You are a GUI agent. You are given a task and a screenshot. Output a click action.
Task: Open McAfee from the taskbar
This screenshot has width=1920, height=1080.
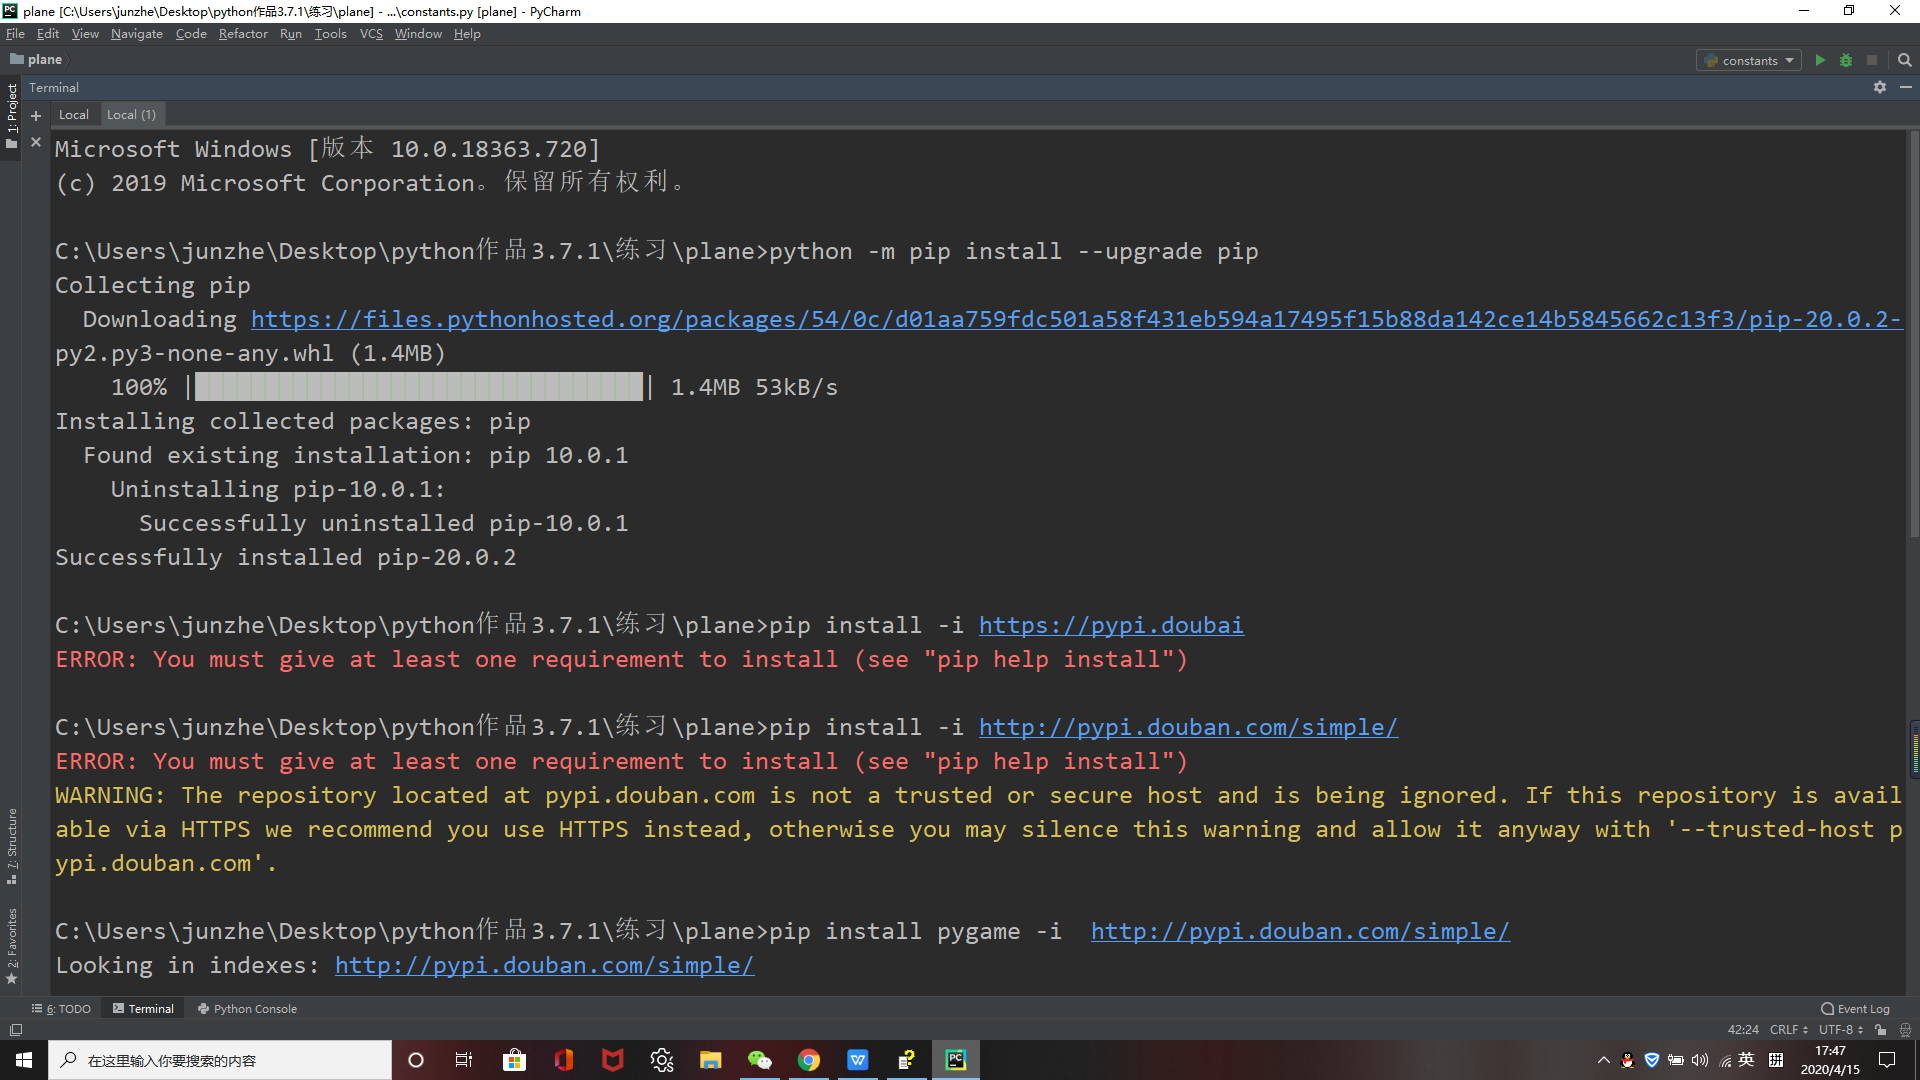pyautogui.click(x=612, y=1060)
